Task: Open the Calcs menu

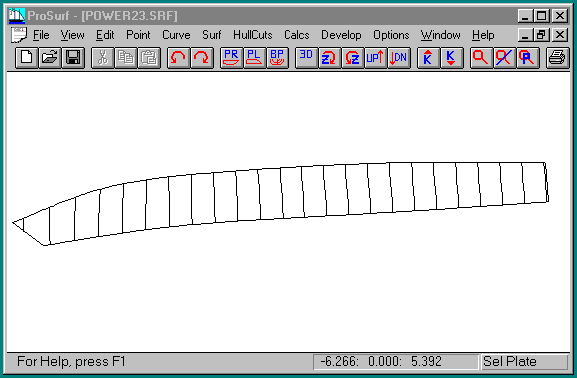Action: tap(297, 35)
